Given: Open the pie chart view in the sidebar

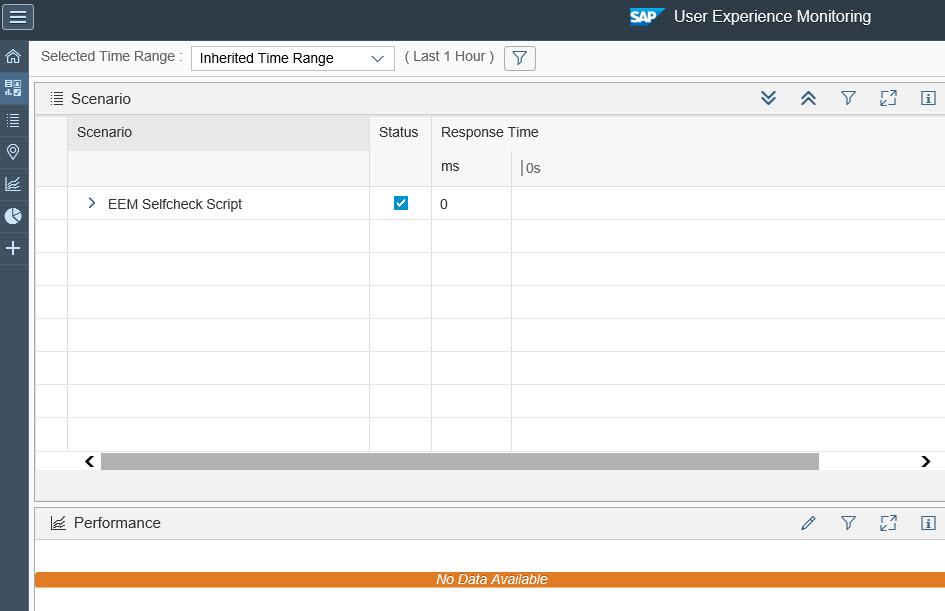Looking at the screenshot, I should click(x=13, y=216).
